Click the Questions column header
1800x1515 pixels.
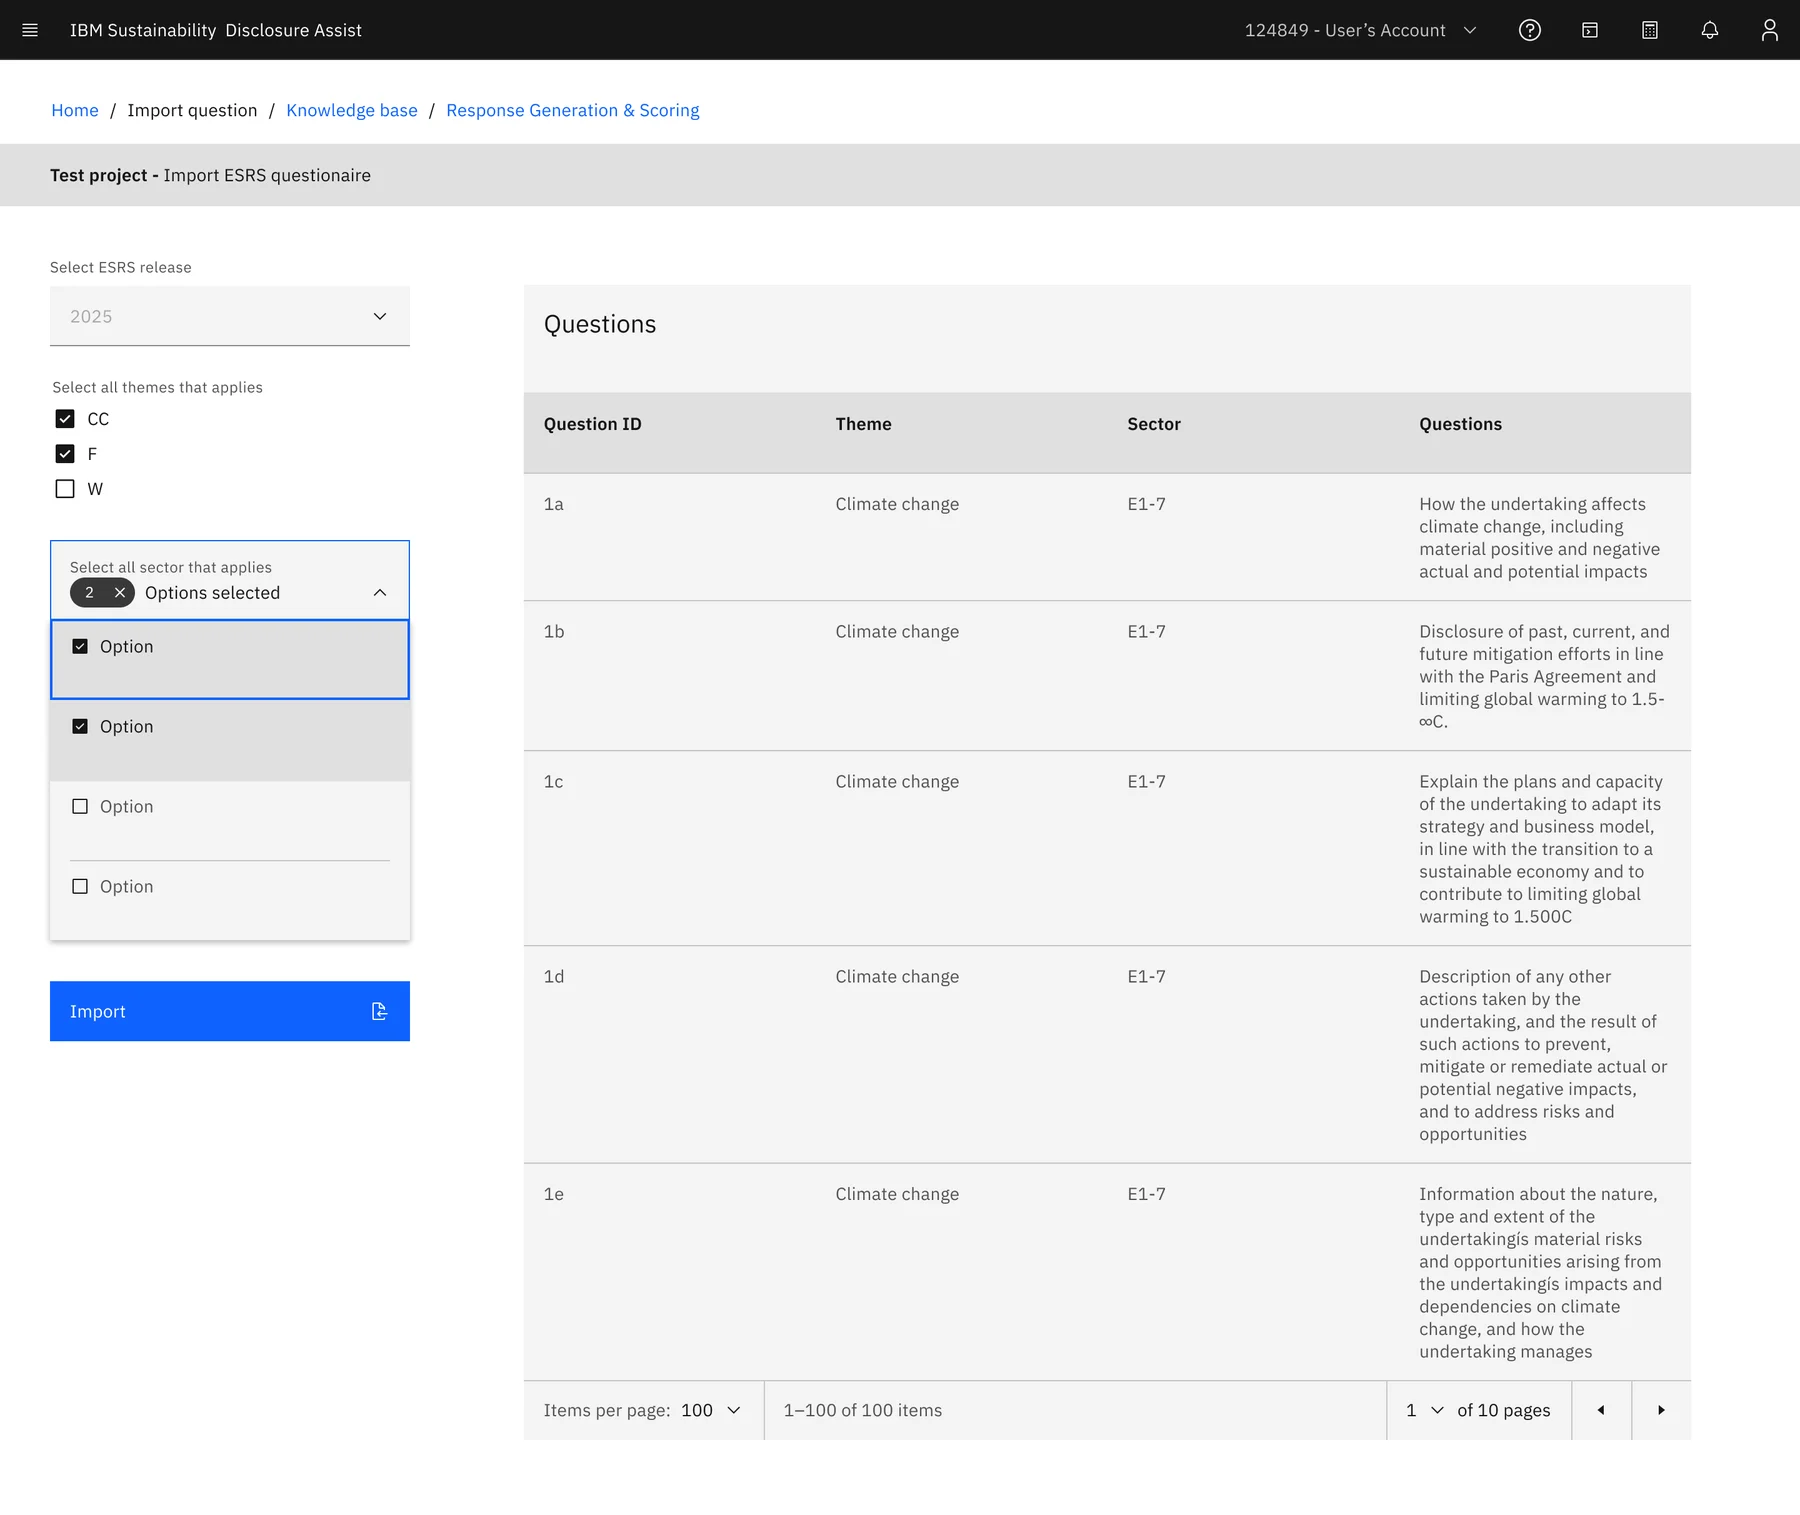click(x=1460, y=424)
